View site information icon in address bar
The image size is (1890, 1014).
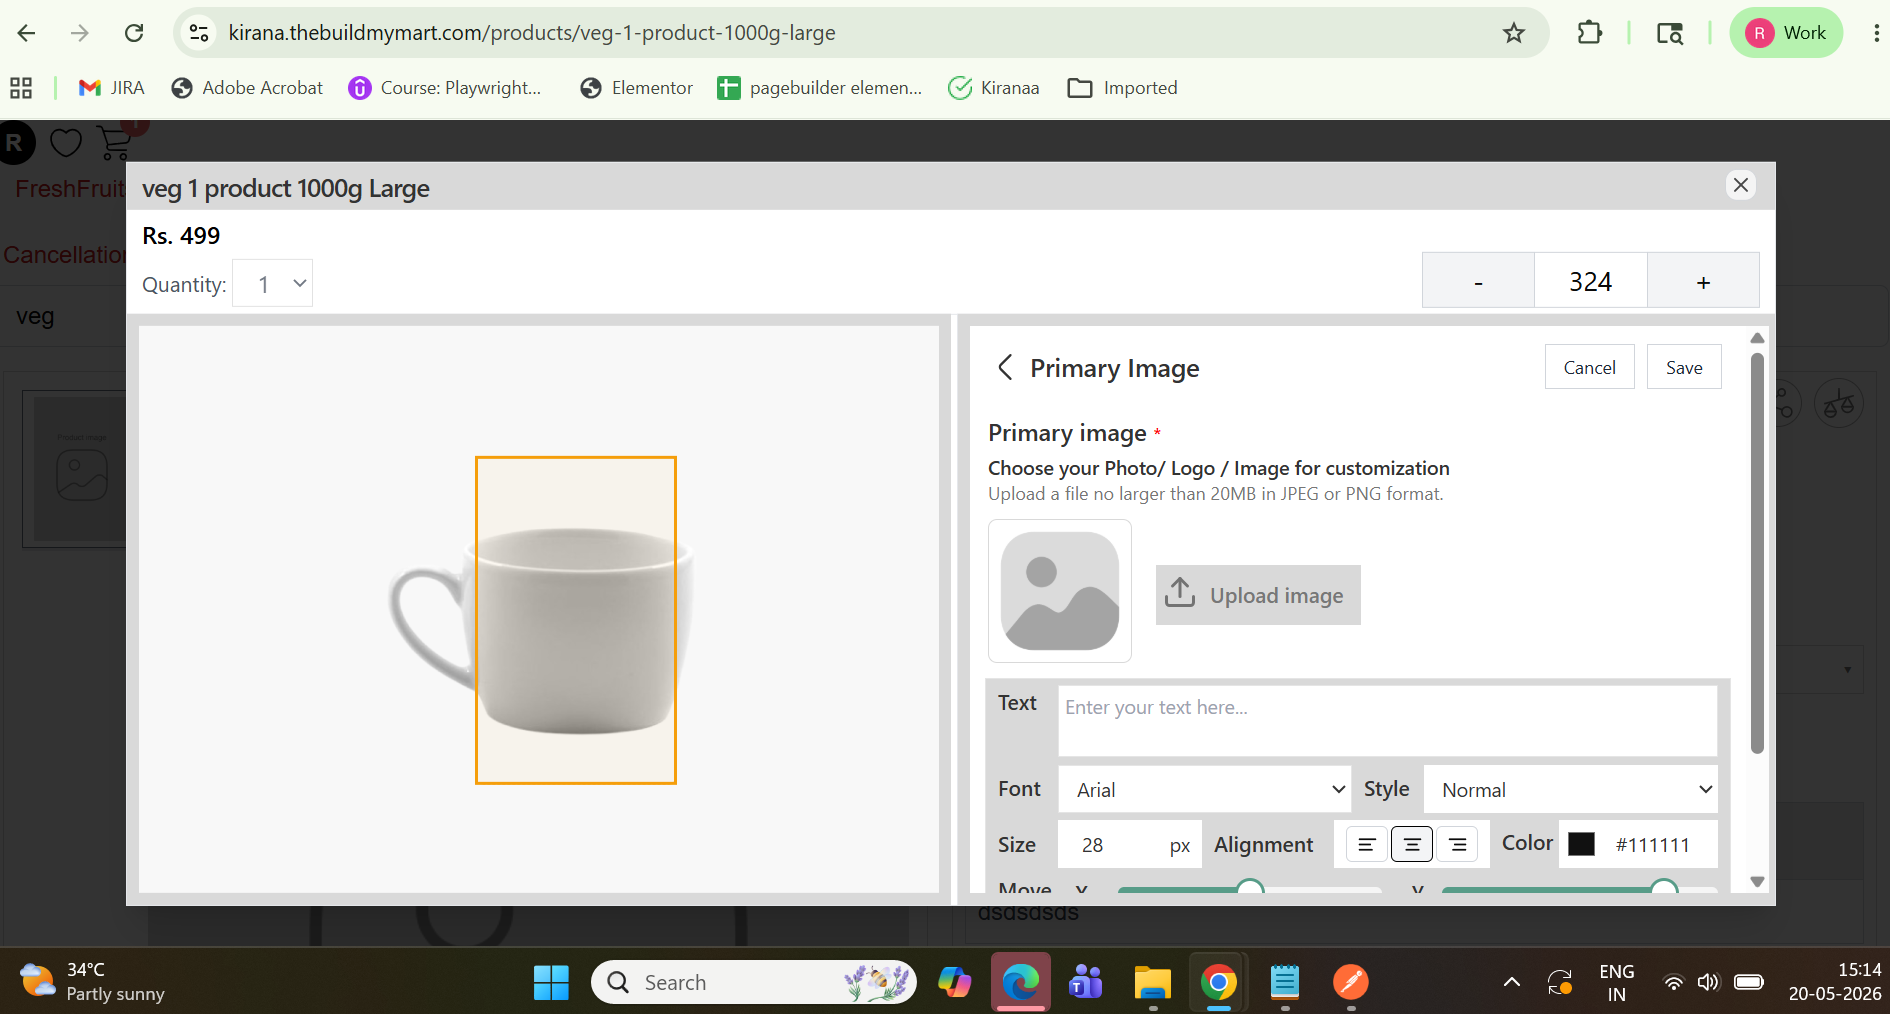point(199,33)
